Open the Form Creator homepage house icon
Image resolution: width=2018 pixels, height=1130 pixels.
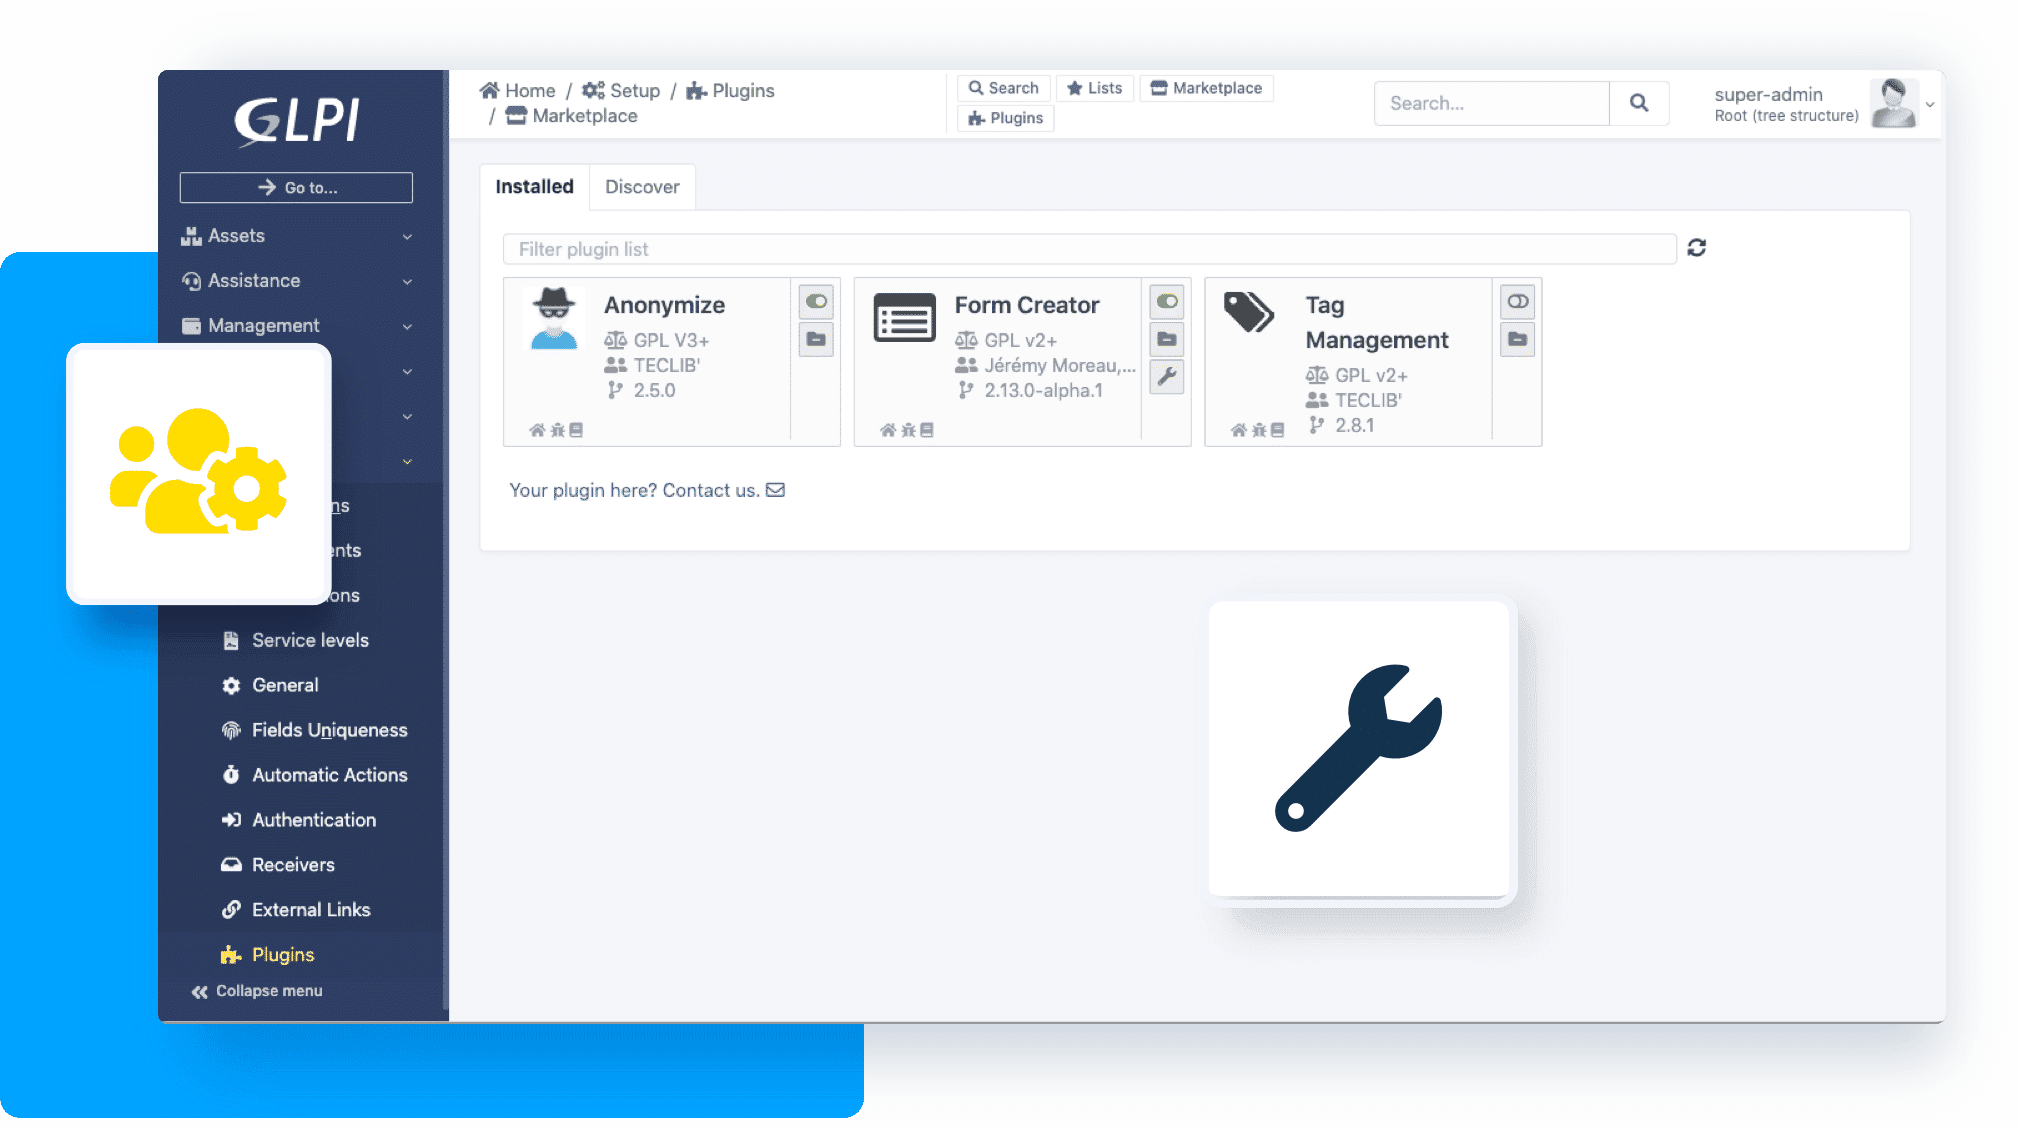pos(888,430)
